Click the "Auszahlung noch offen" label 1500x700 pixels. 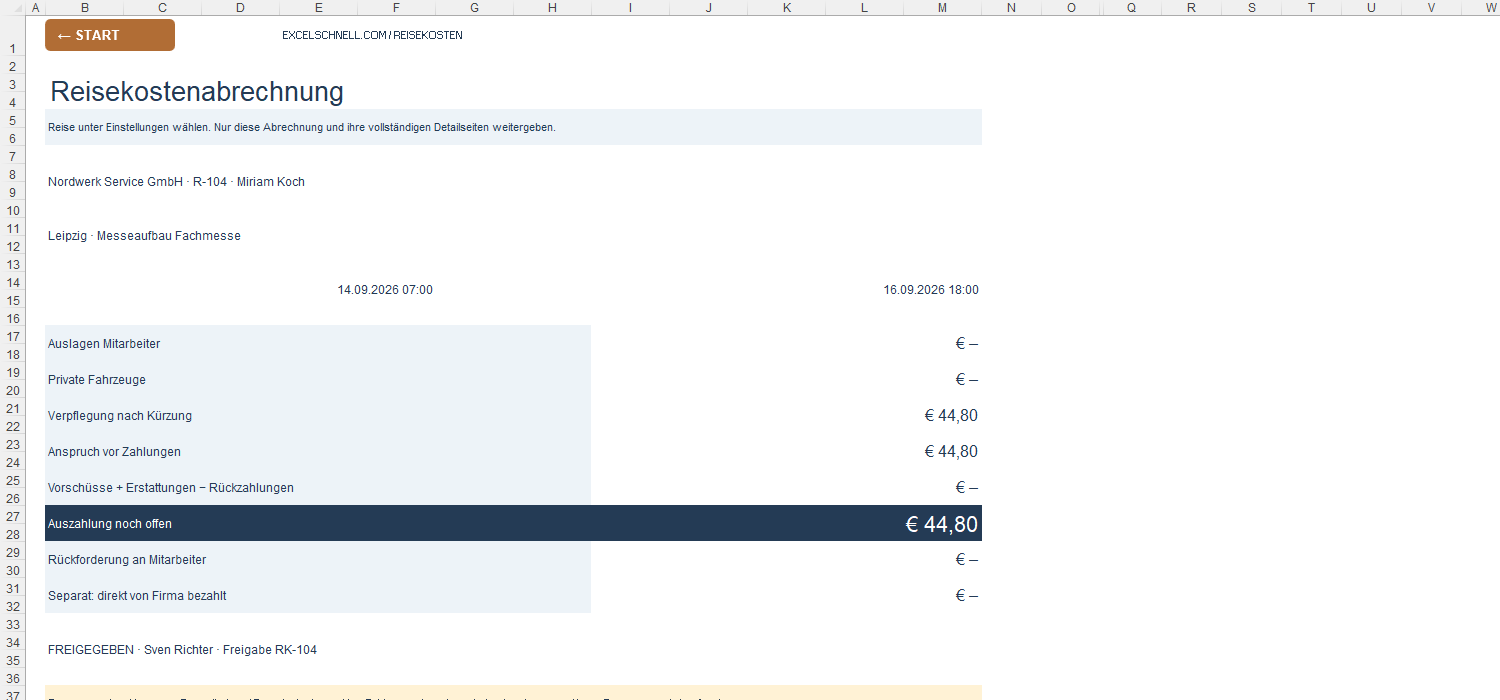click(x=110, y=524)
